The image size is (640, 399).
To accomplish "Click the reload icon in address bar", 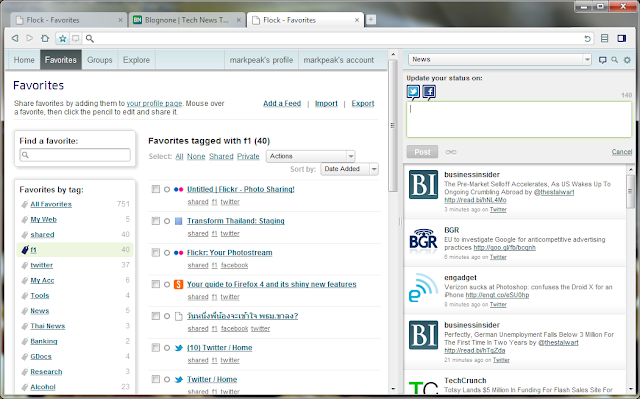I will click(x=587, y=39).
